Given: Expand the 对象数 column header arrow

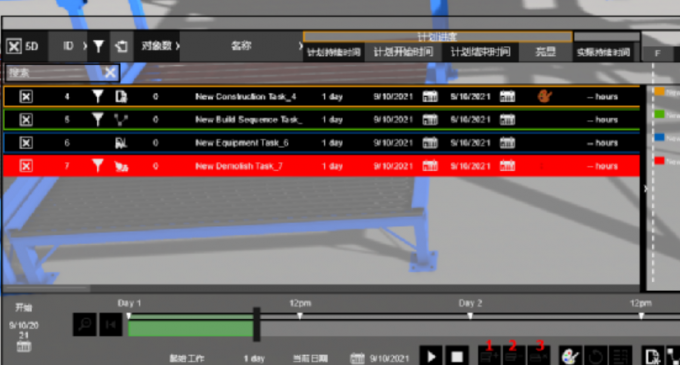Looking at the screenshot, I should tap(177, 46).
